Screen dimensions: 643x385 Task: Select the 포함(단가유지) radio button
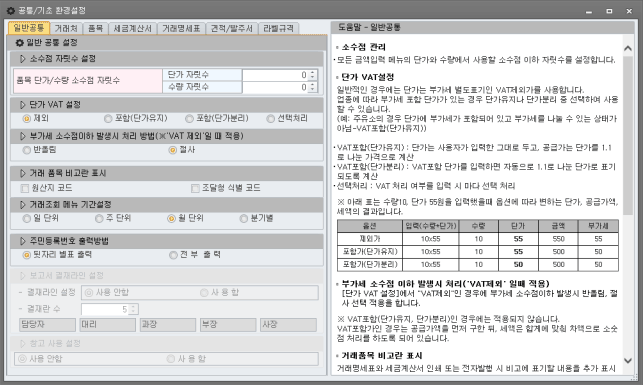pyautogui.click(x=108, y=119)
